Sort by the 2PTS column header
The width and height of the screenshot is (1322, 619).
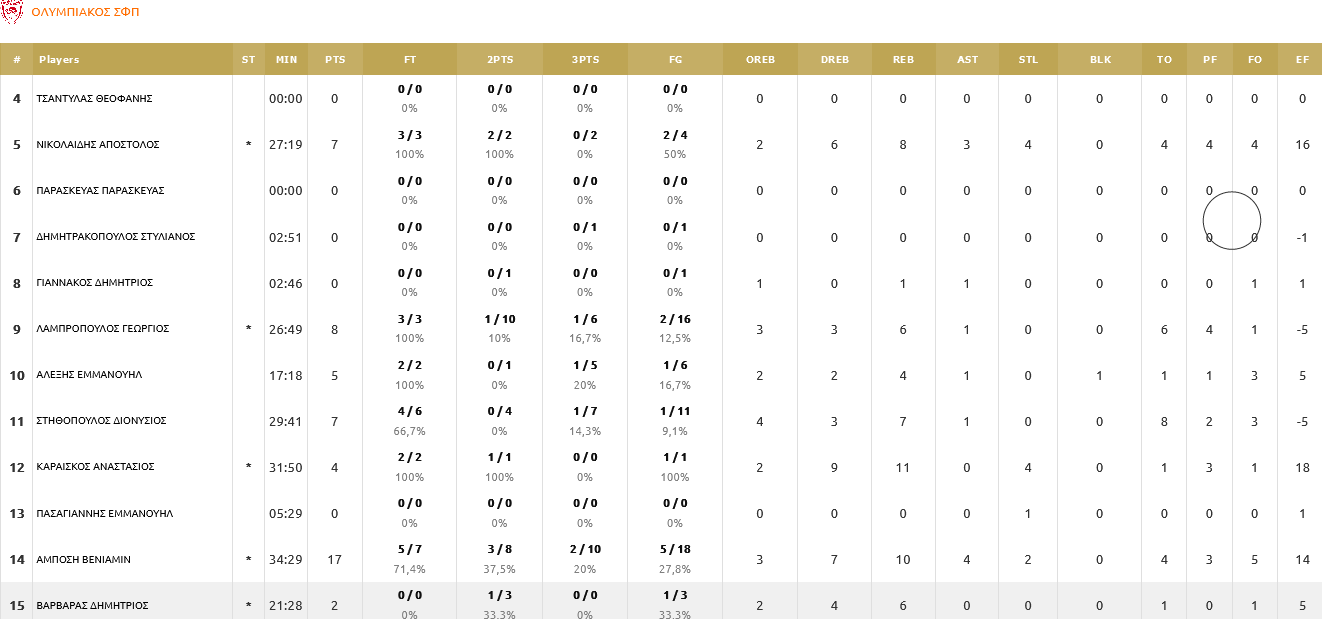point(500,60)
